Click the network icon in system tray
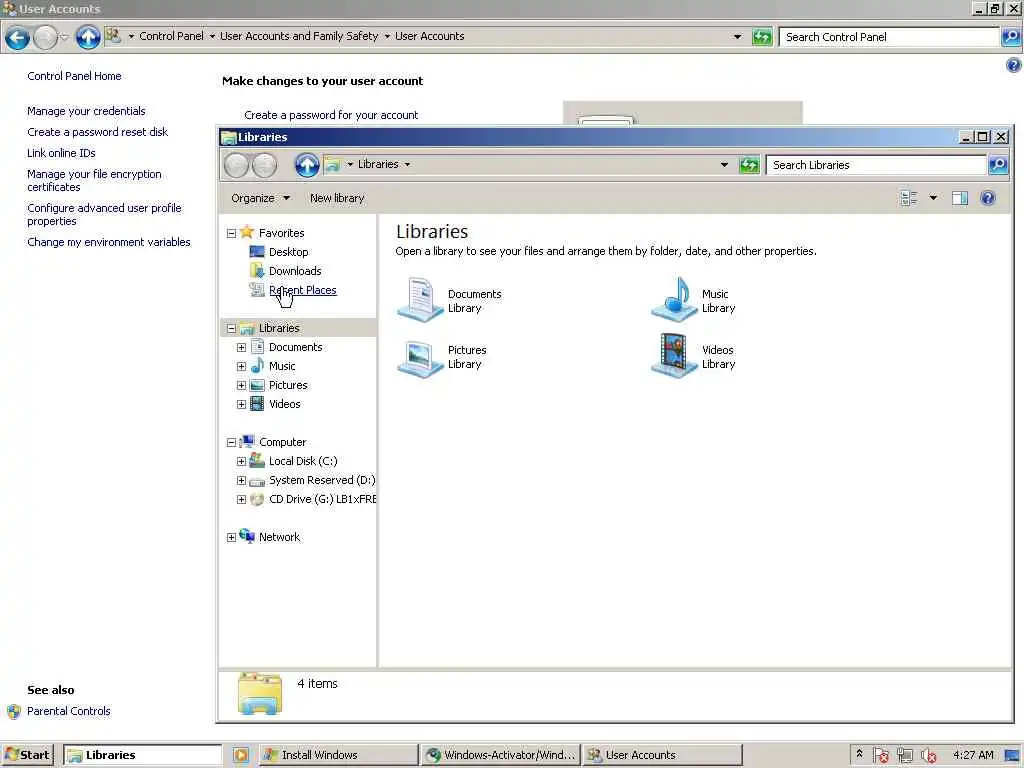 [x=904, y=756]
